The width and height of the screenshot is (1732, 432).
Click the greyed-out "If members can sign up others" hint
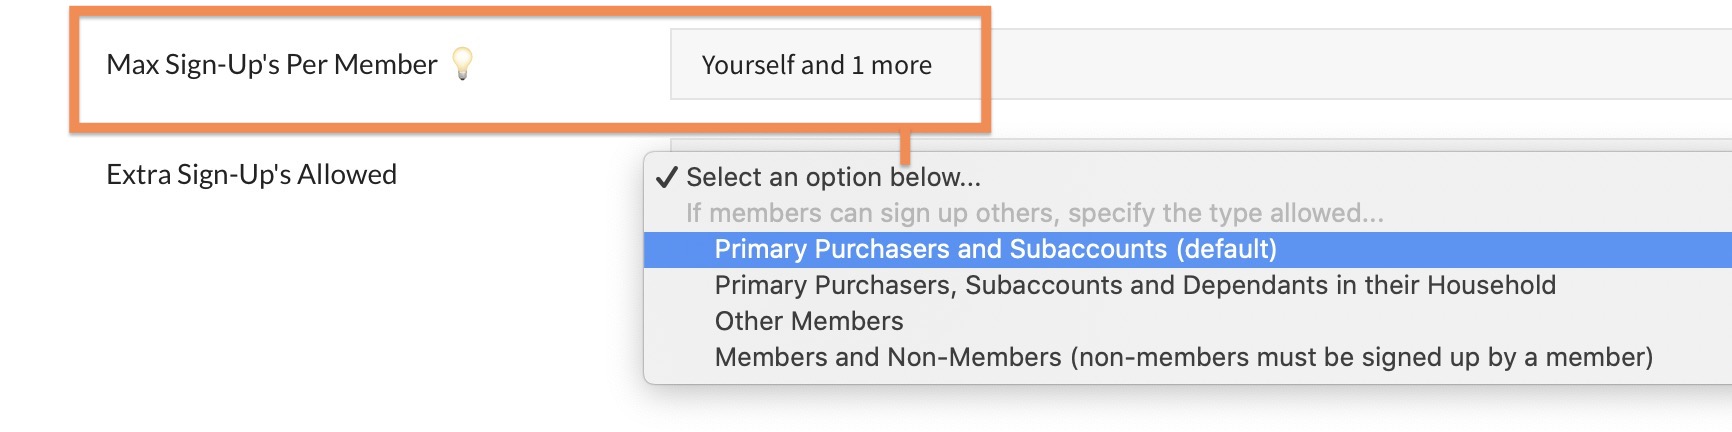pos(1034,213)
